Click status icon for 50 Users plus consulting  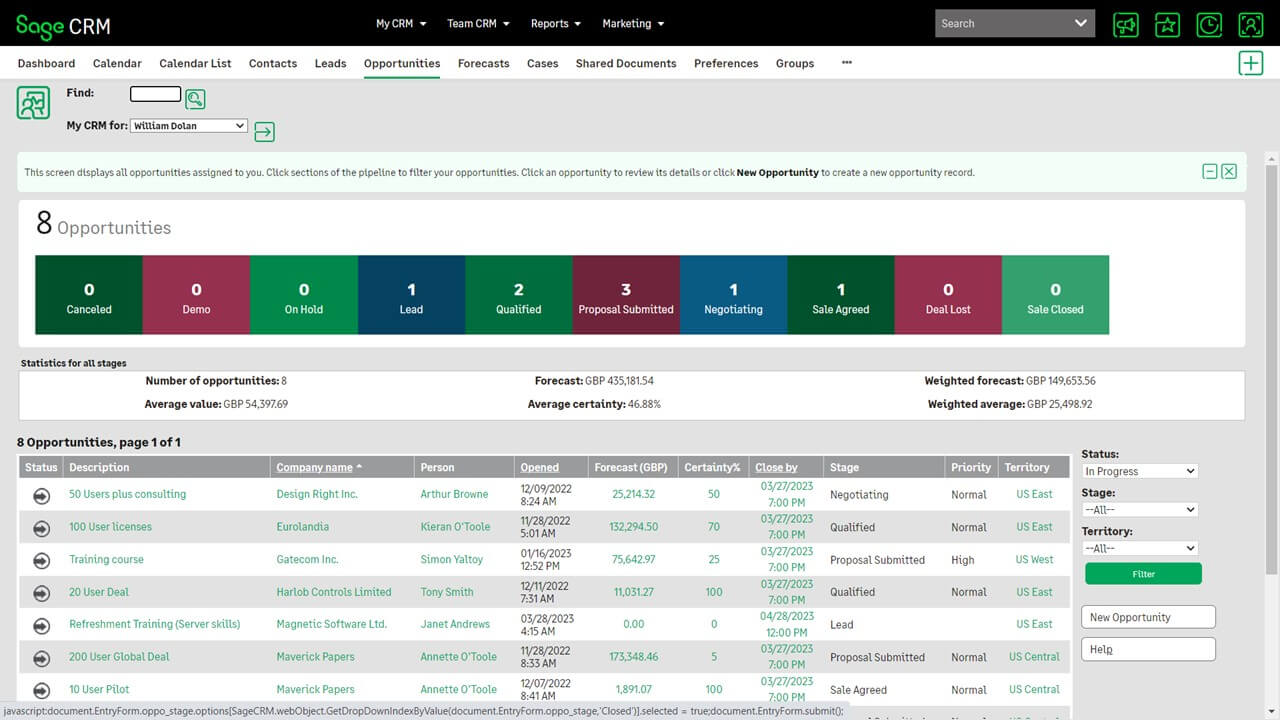click(41, 495)
